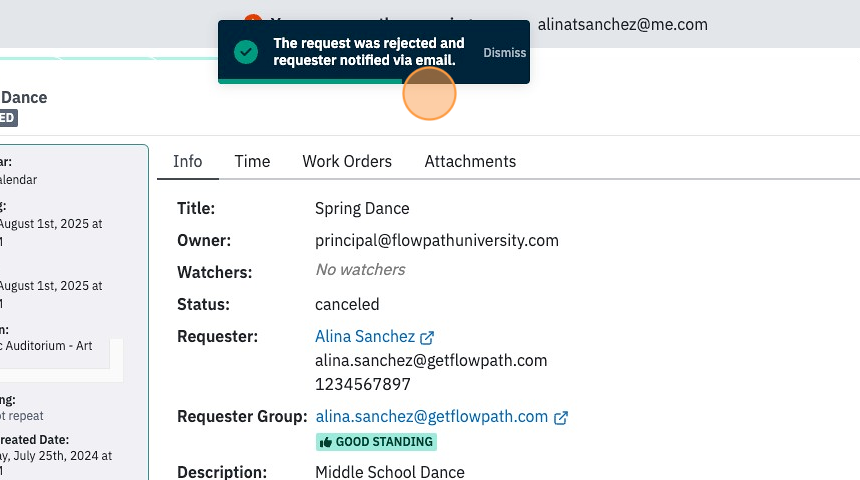Dismiss the rejection notification
This screenshot has width=860, height=480.
coord(505,53)
